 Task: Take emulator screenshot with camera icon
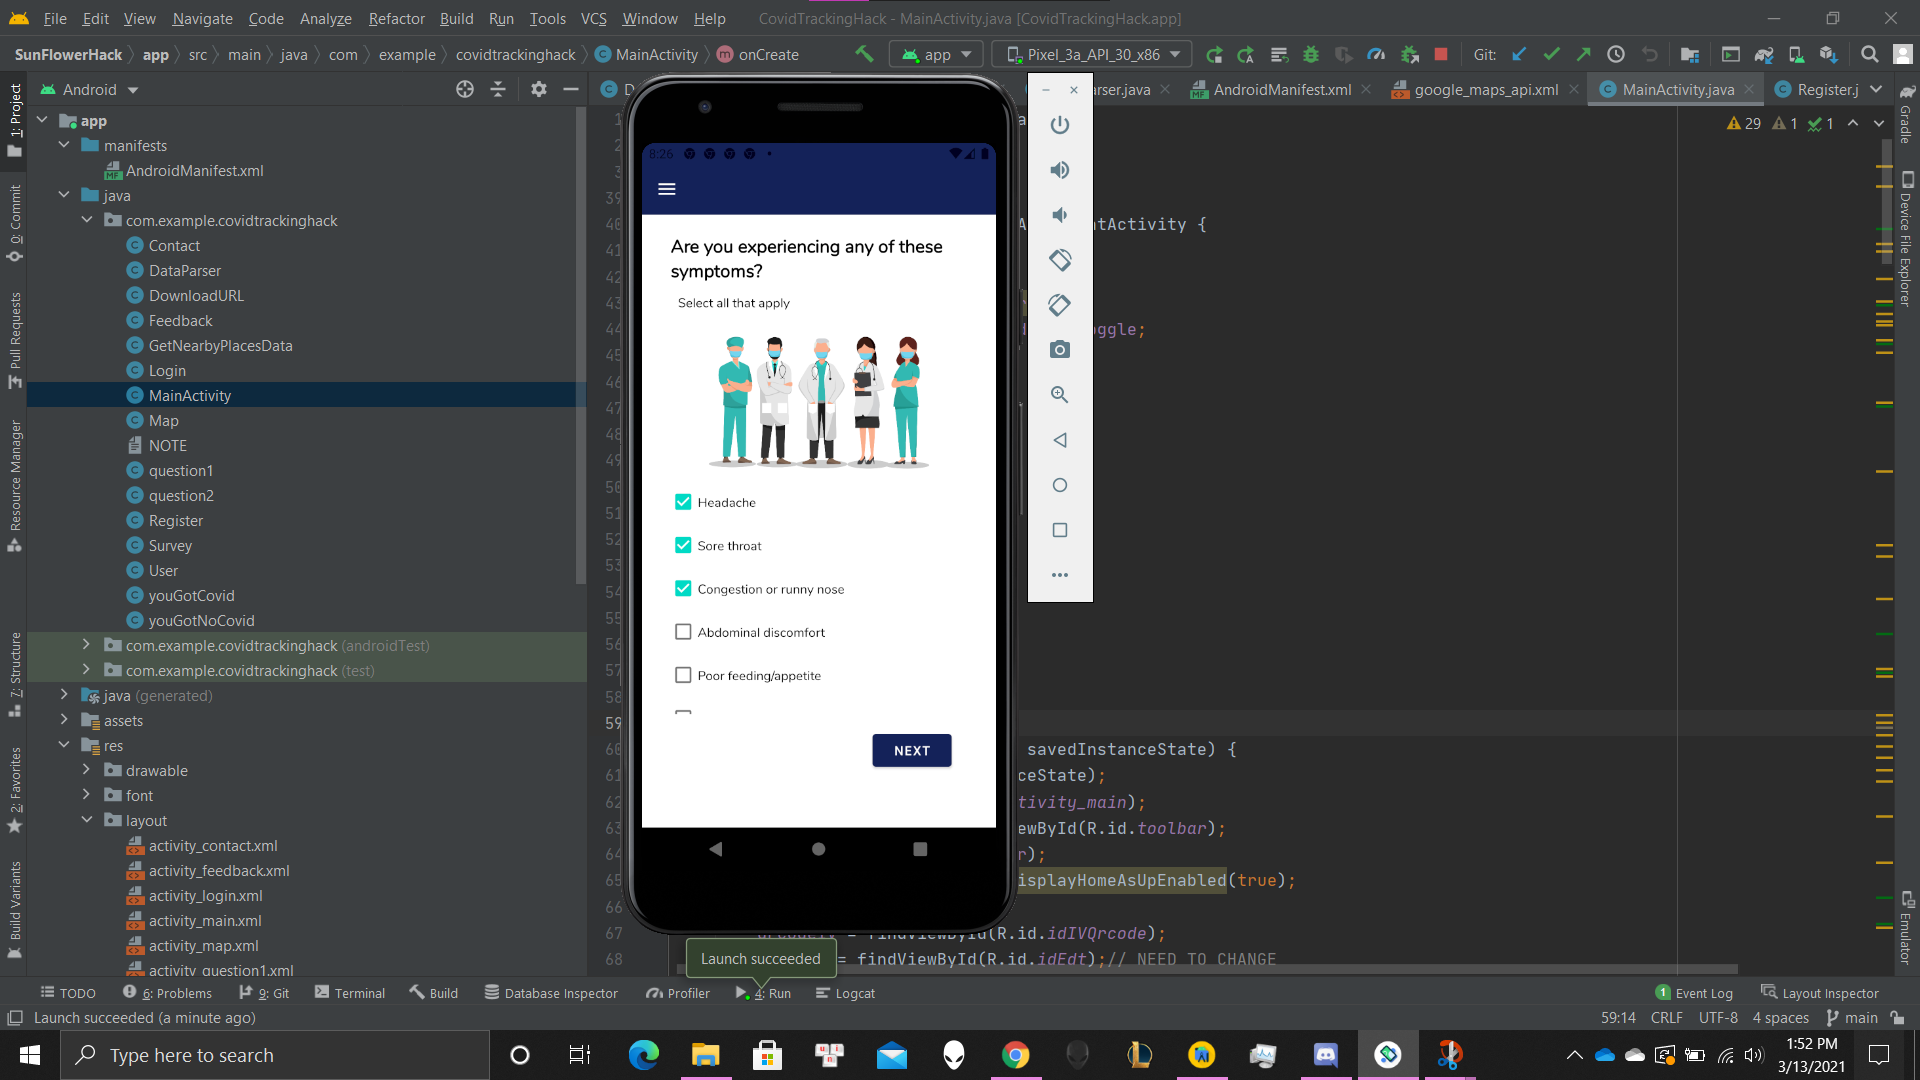click(x=1060, y=350)
